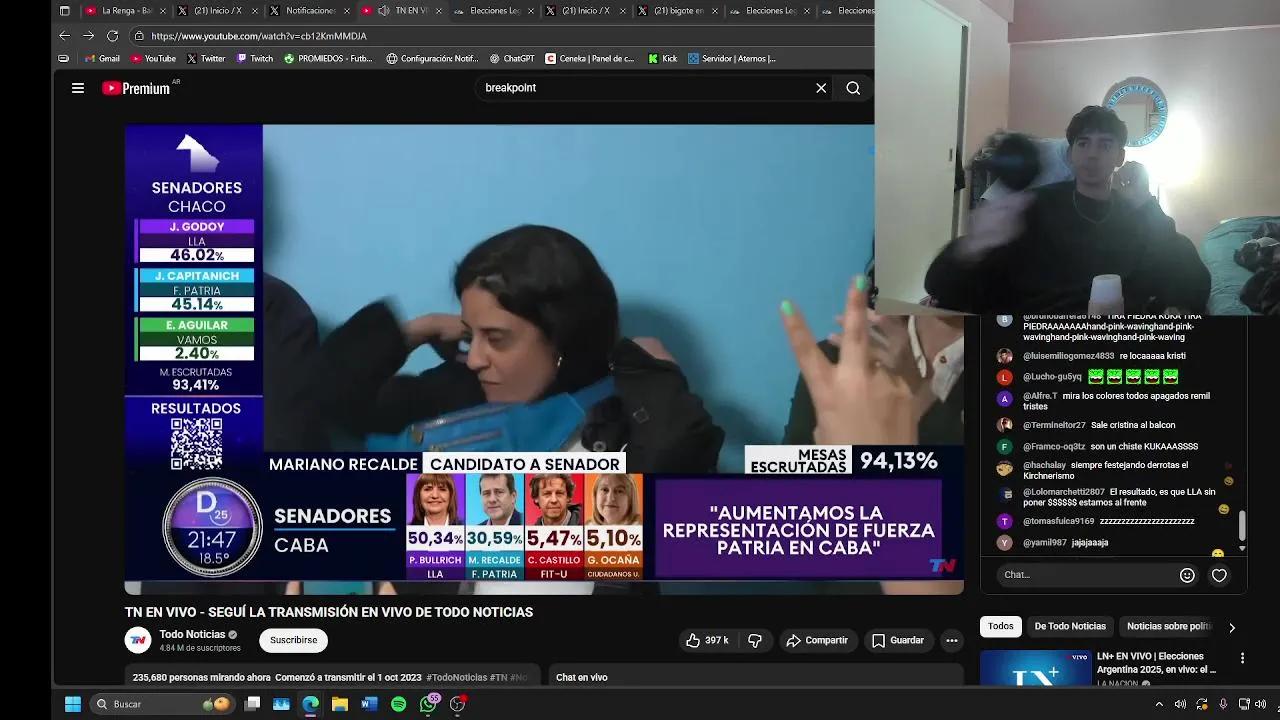
Task: Send a heart reaction in chat
Action: tap(1219, 575)
